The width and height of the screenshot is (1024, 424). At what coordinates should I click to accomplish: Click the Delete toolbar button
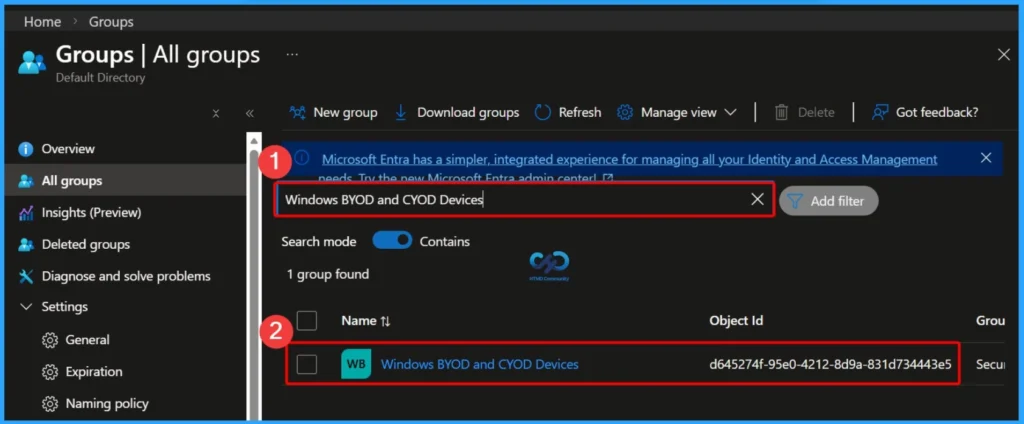point(805,112)
